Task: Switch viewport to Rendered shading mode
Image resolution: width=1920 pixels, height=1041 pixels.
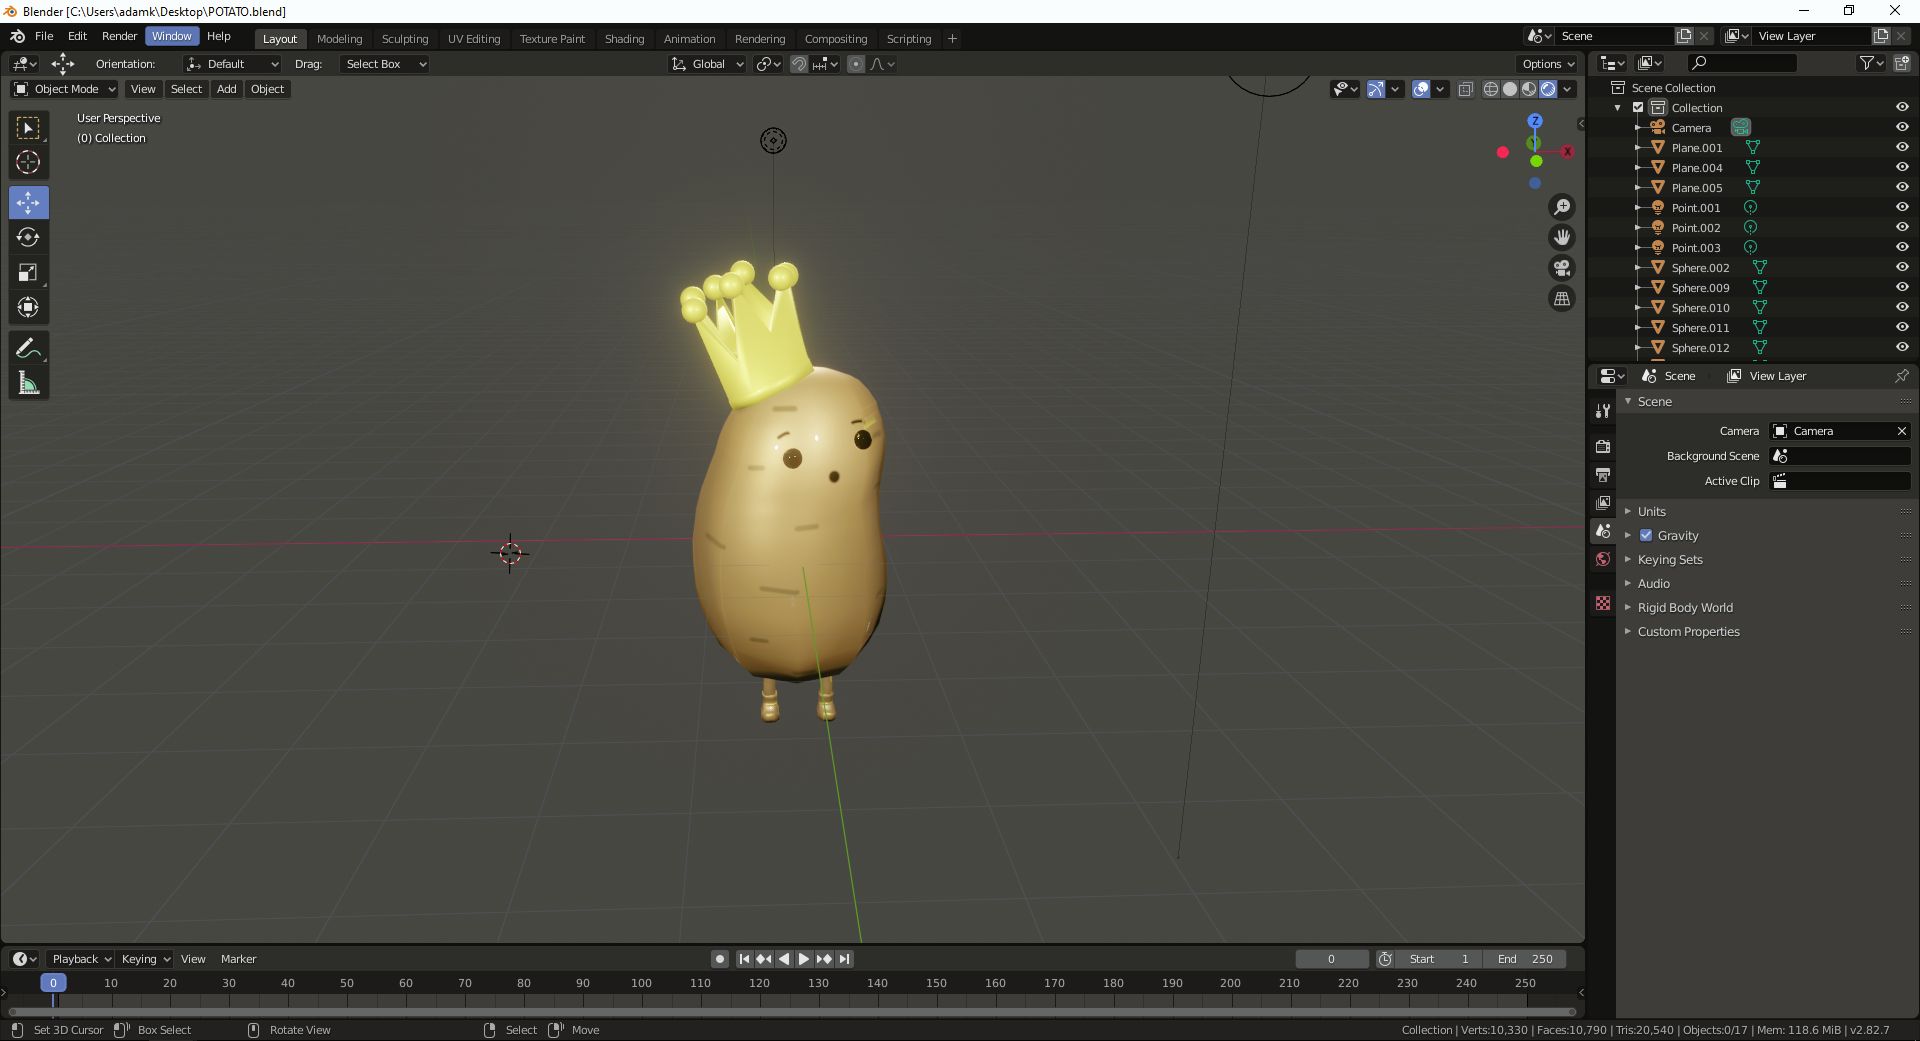Action: tap(1548, 89)
